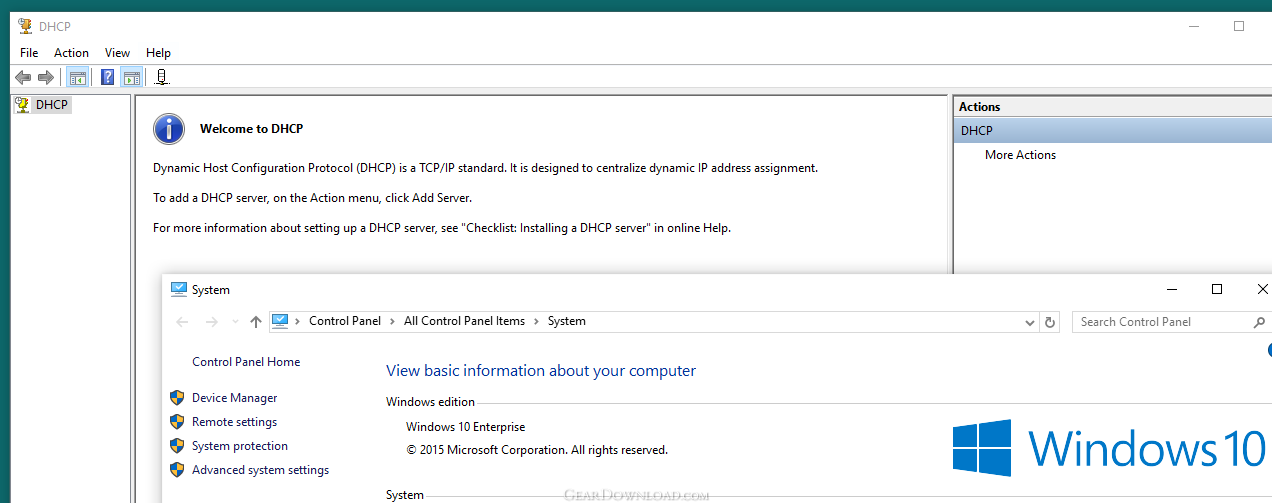Click Windows 10 Enterprise edition text

click(x=465, y=427)
